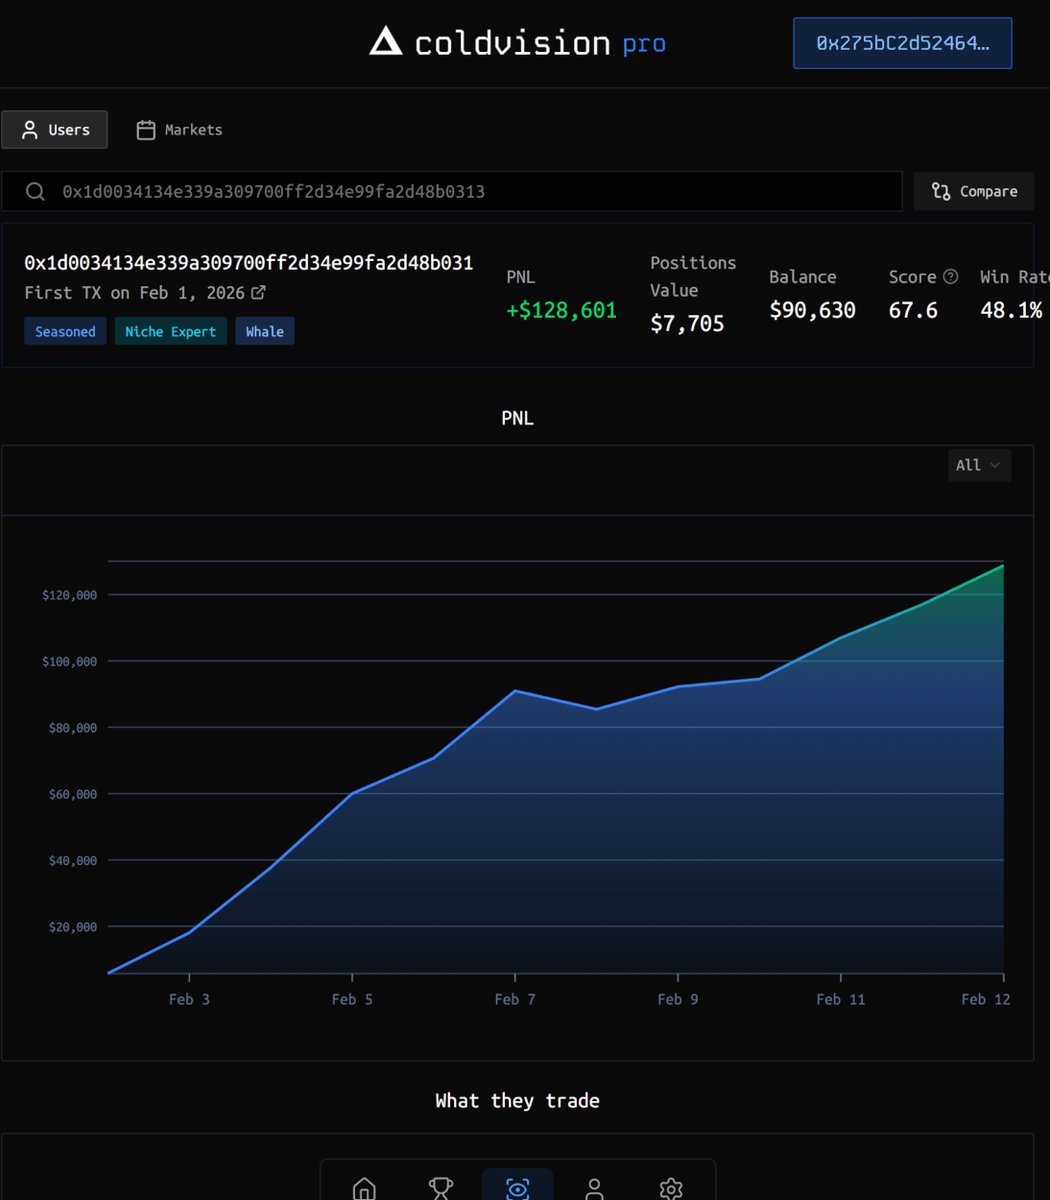The image size is (1050, 1200).
Task: Click the $60,000 y-axis label
Action: 72,794
